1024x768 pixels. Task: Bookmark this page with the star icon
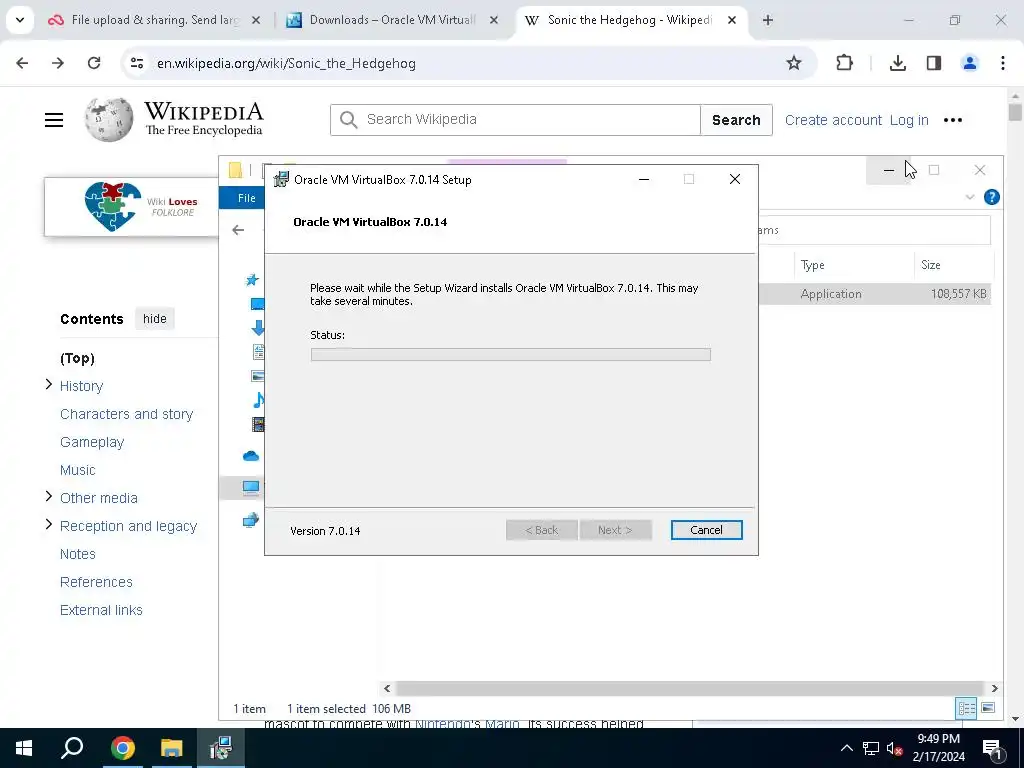click(793, 63)
